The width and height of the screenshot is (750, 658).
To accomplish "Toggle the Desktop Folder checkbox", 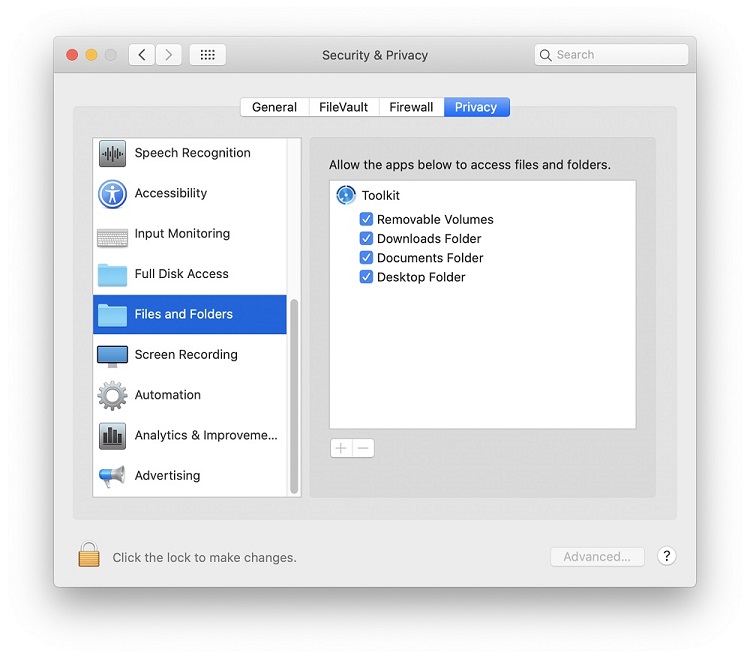I will point(366,277).
